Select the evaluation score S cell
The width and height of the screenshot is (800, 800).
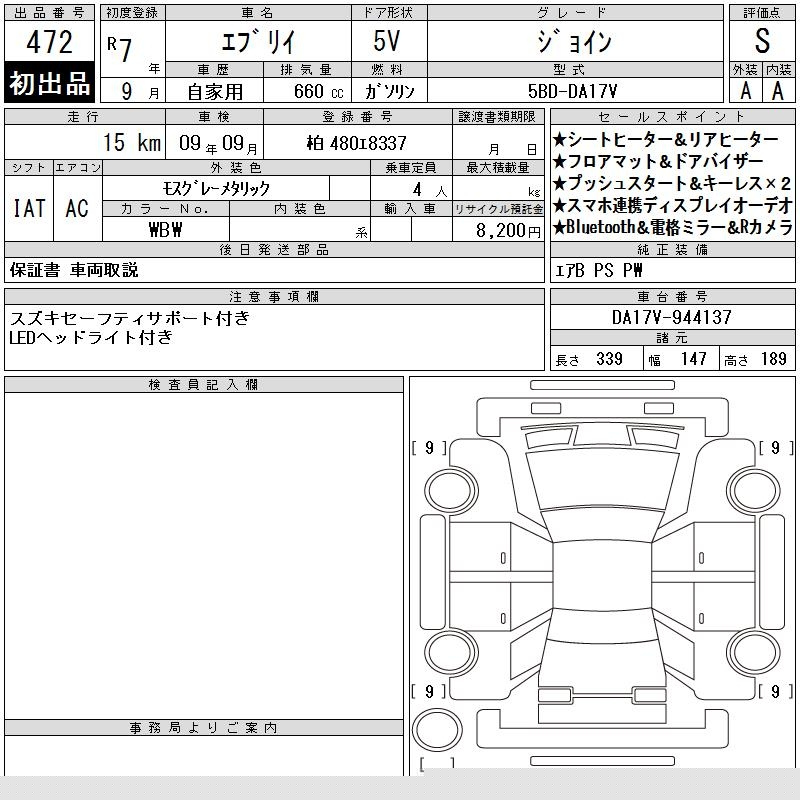(762, 42)
